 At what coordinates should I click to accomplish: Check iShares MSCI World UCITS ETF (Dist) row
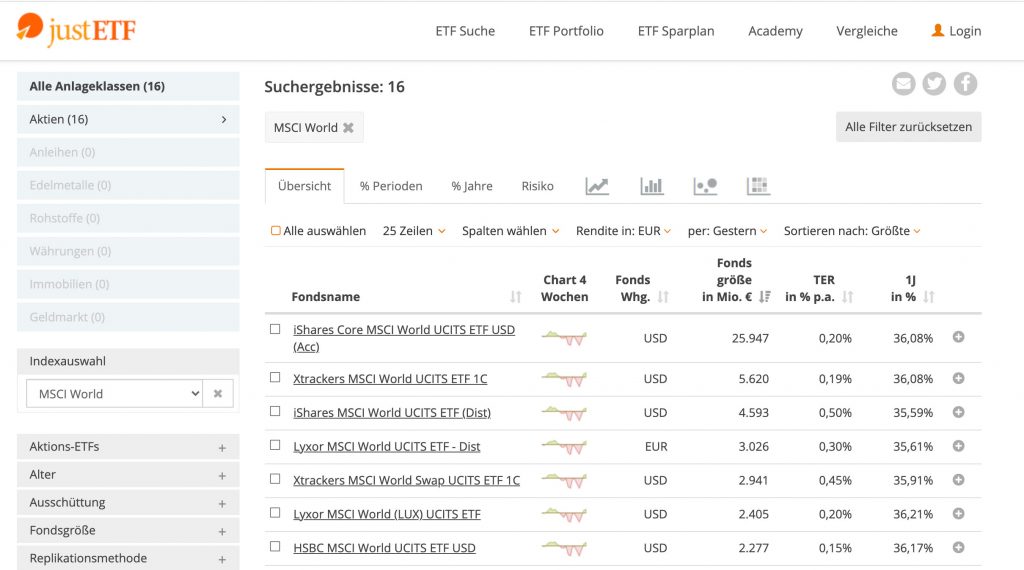(x=275, y=411)
